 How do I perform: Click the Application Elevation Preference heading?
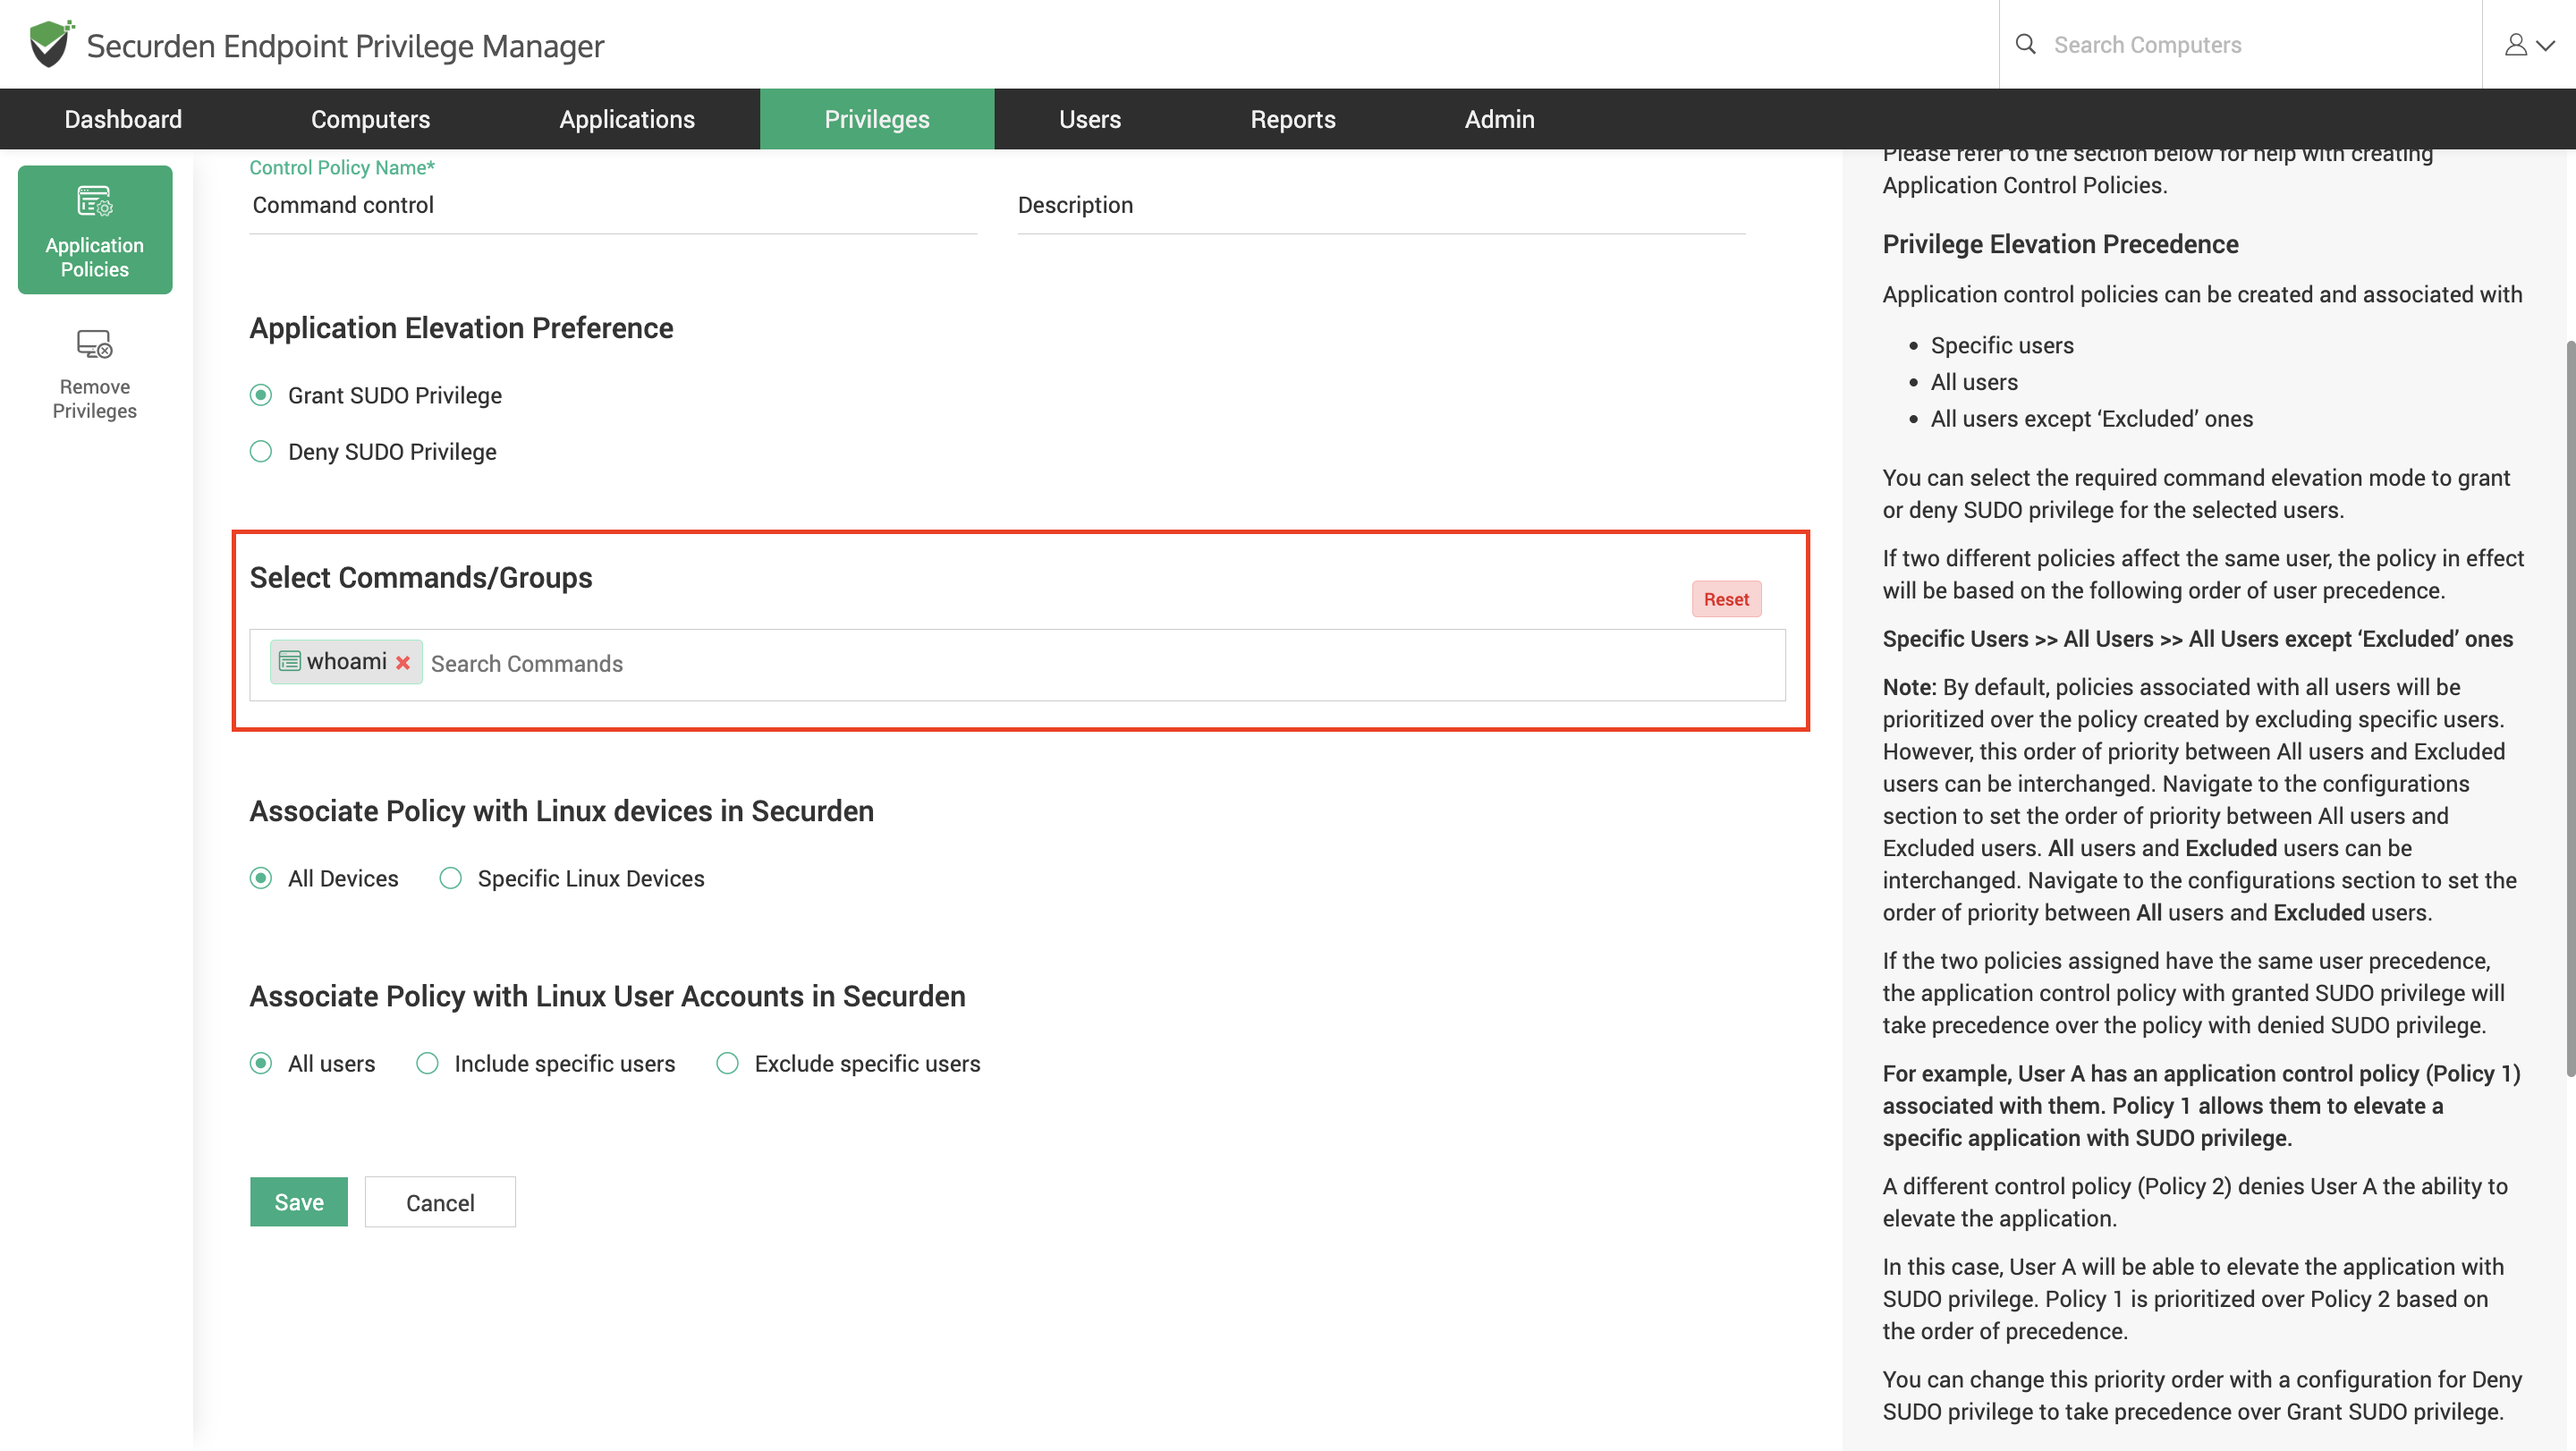461,328
